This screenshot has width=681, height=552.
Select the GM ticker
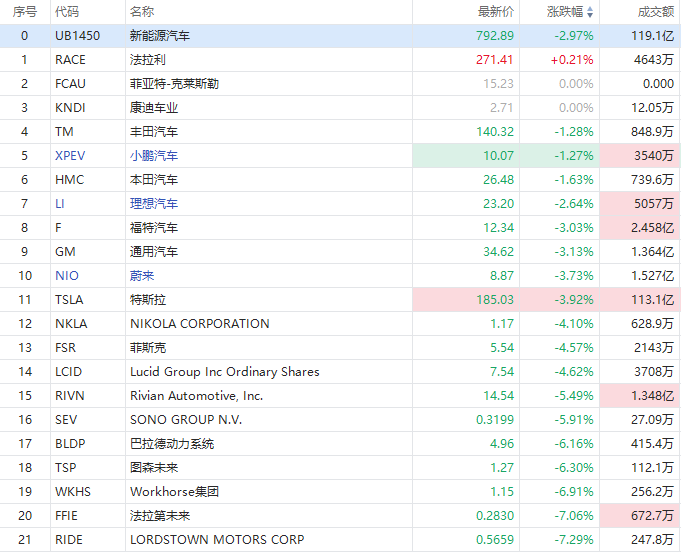65,251
